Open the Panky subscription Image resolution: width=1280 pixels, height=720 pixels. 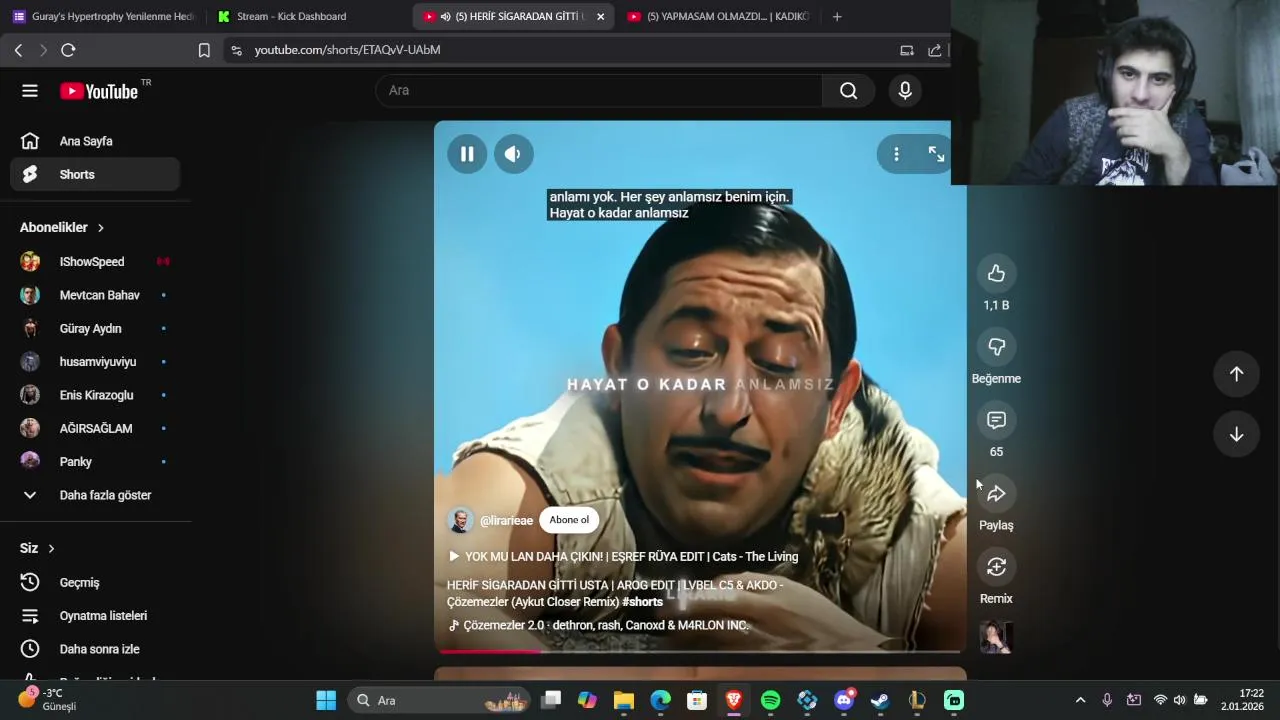[95, 462]
